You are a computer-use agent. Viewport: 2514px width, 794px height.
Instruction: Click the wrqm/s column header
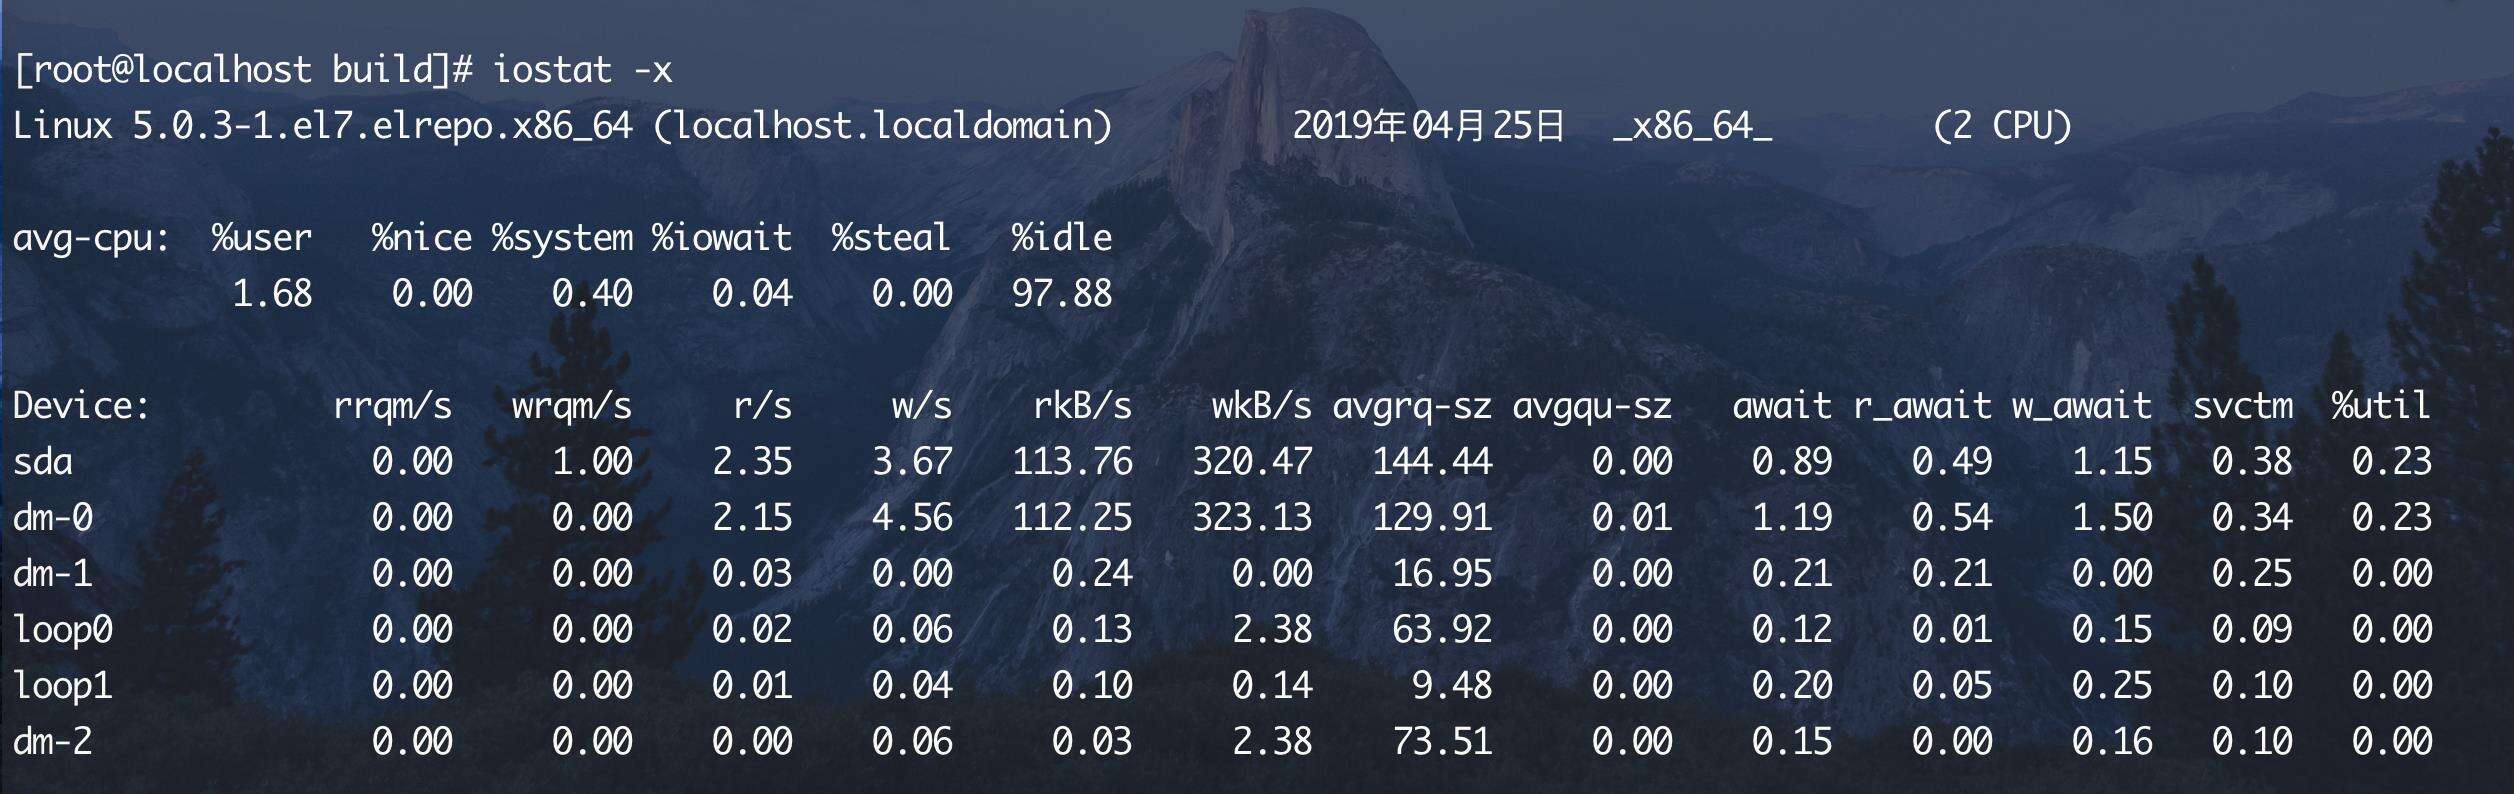(x=573, y=408)
